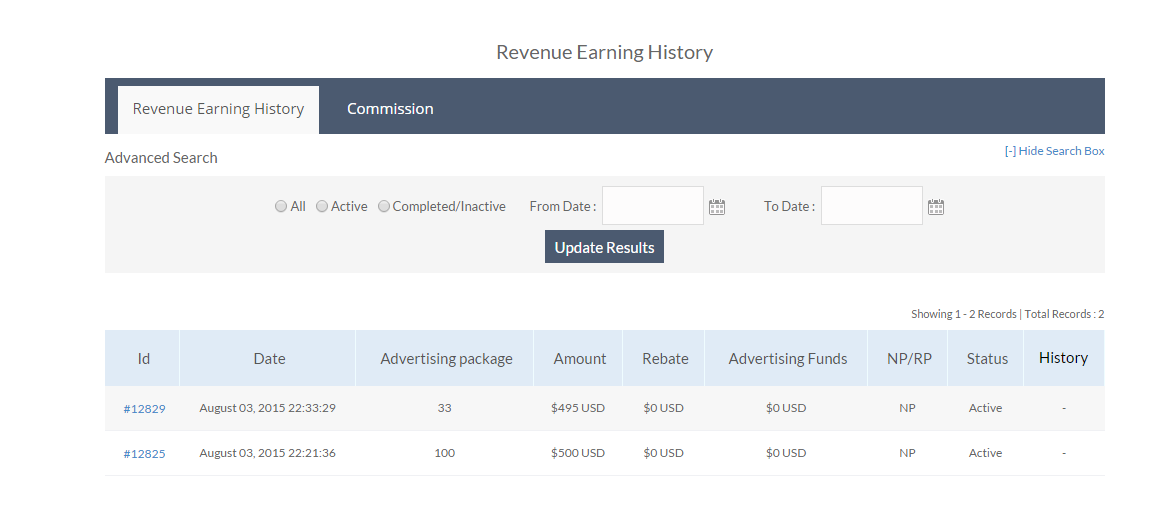Open the To Date calendar picker icon
The height and width of the screenshot is (510, 1164).
pyautogui.click(x=935, y=207)
